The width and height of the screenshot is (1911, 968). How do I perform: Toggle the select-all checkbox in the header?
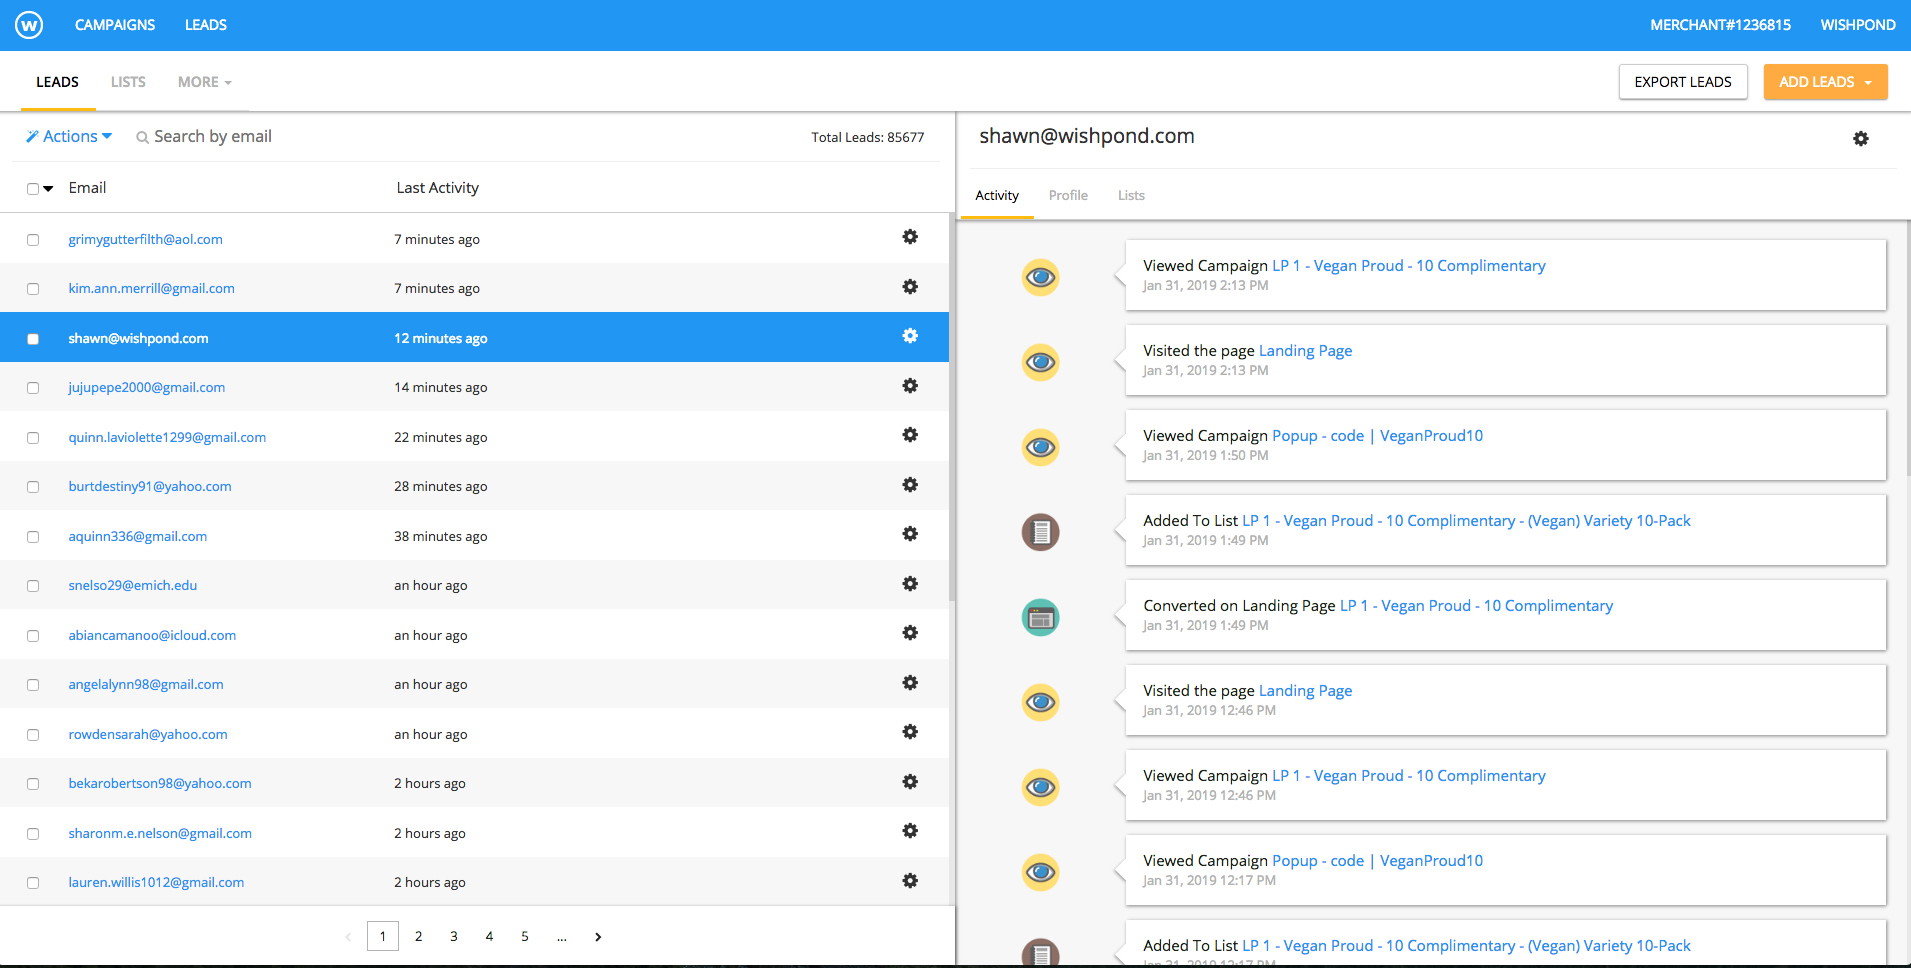coord(33,187)
